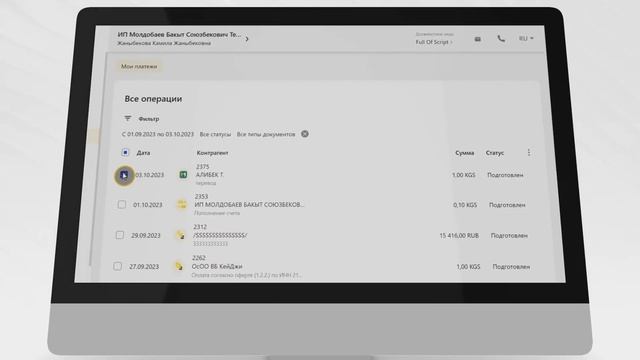Expand the company name chevron arrow
This screenshot has height=360, width=640.
click(x=247, y=39)
